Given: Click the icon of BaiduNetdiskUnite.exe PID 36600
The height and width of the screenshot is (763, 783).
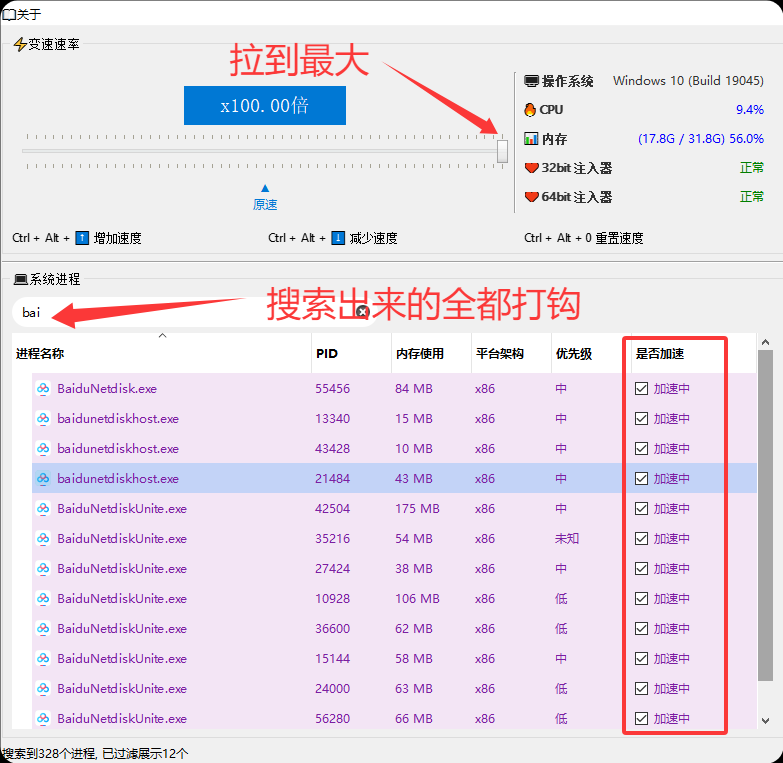Looking at the screenshot, I should [x=43, y=628].
